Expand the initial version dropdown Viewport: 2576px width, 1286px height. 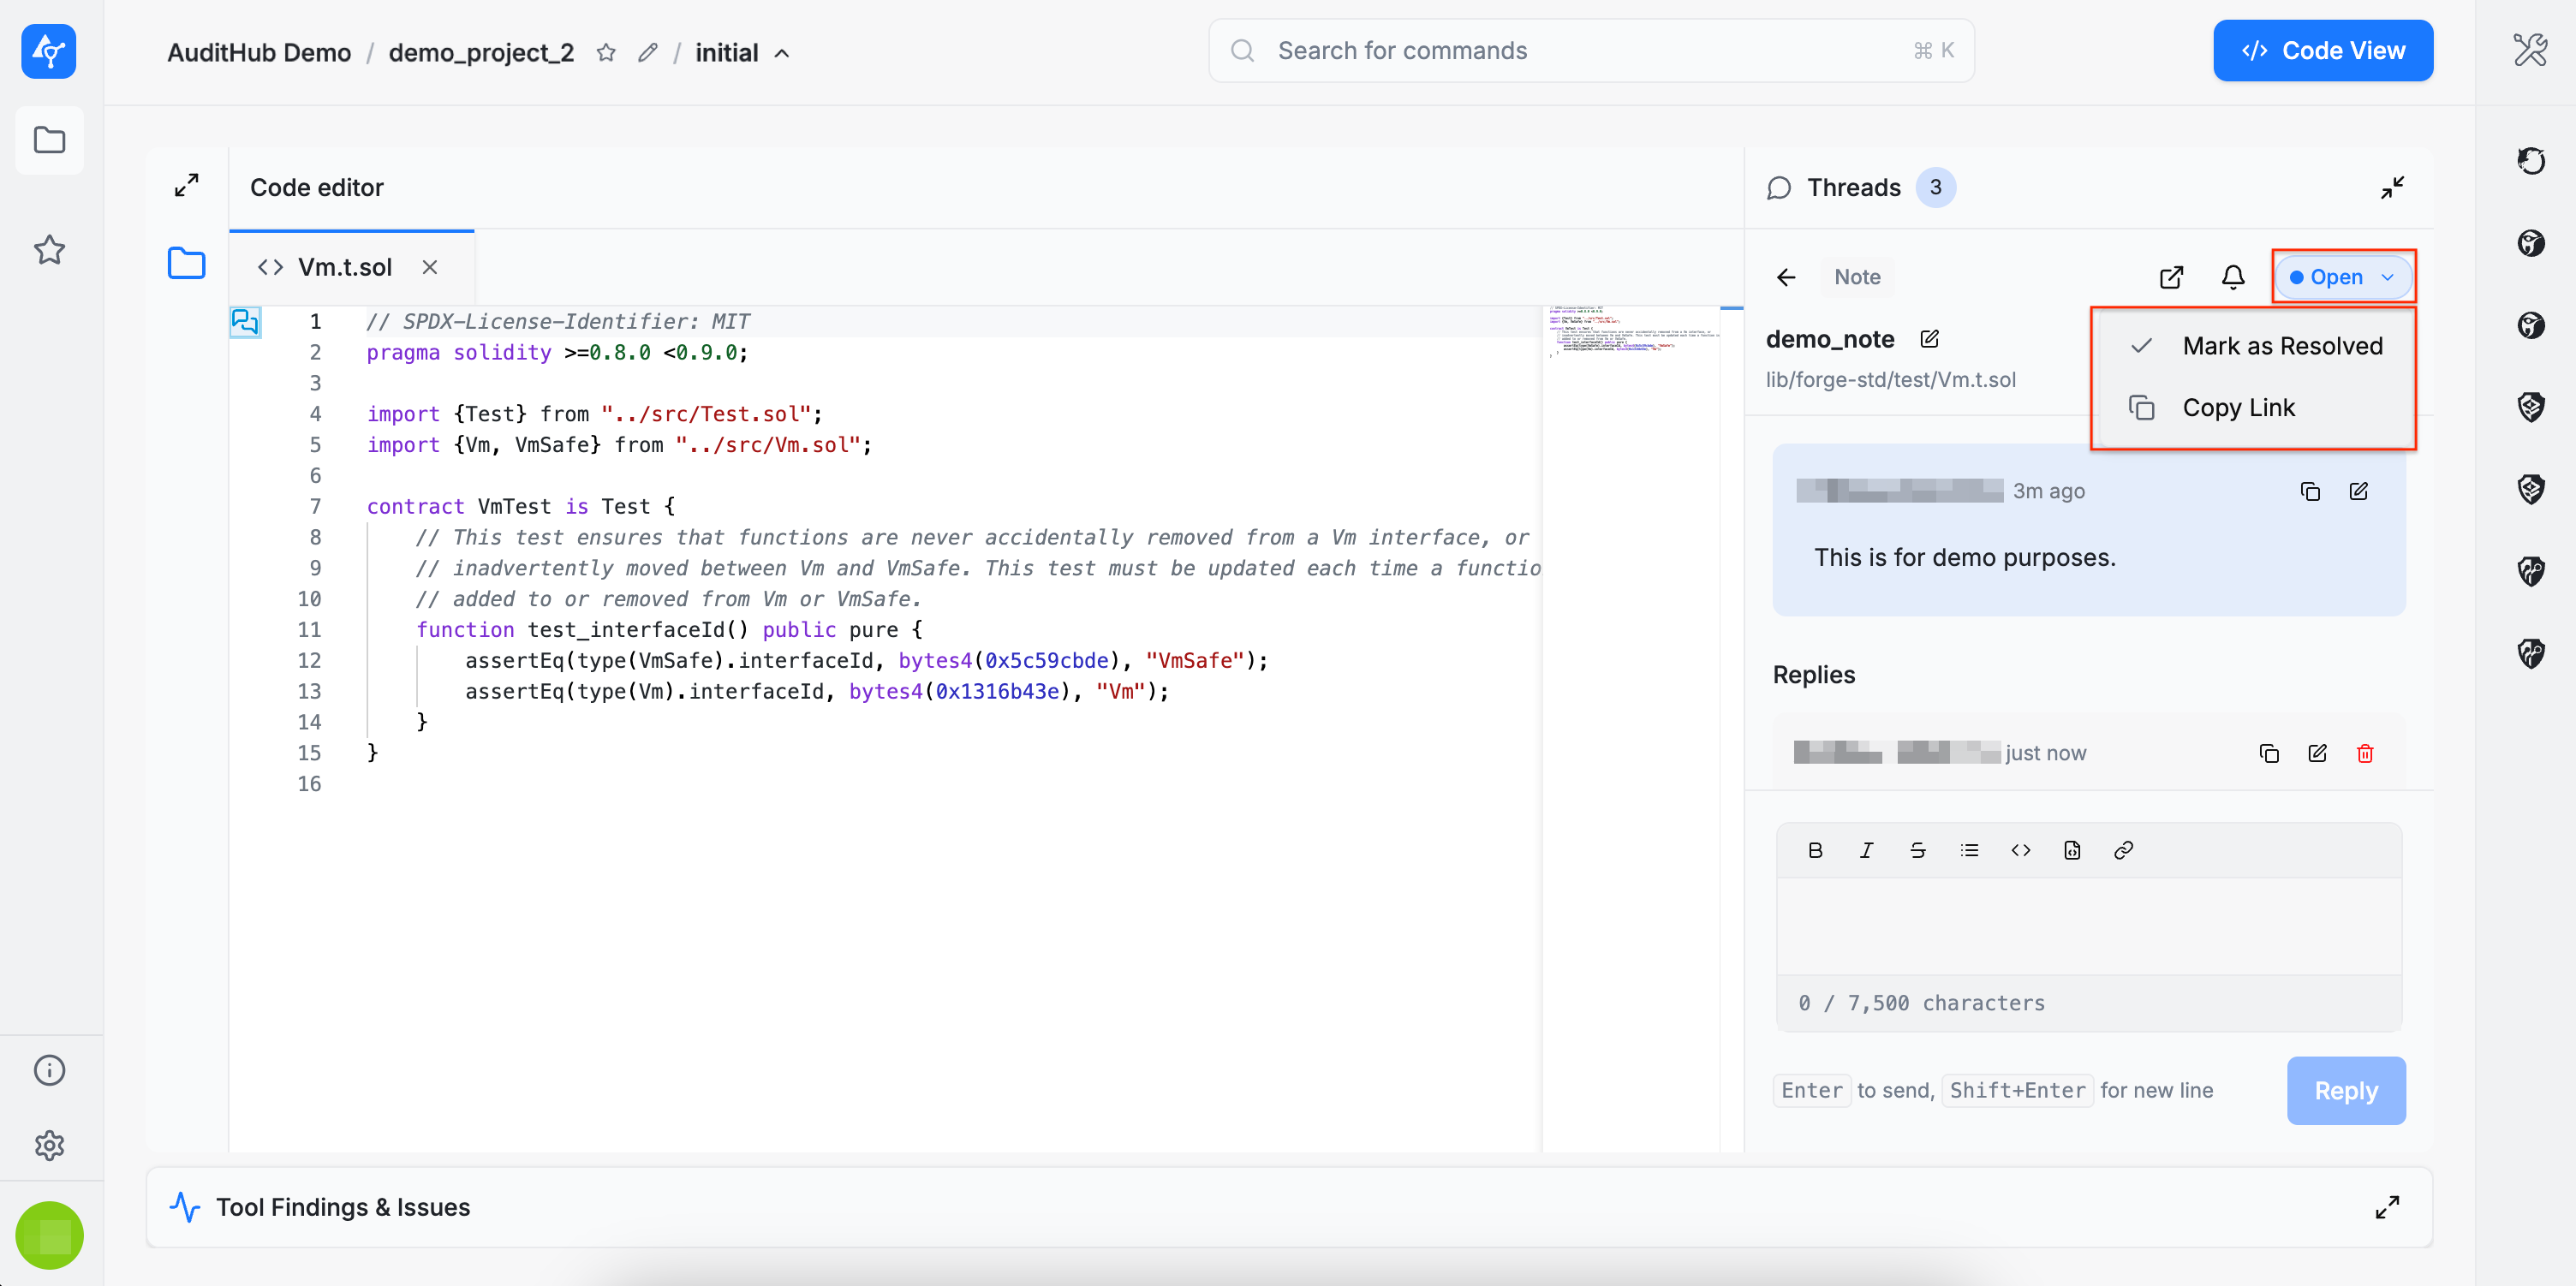pyautogui.click(x=782, y=53)
